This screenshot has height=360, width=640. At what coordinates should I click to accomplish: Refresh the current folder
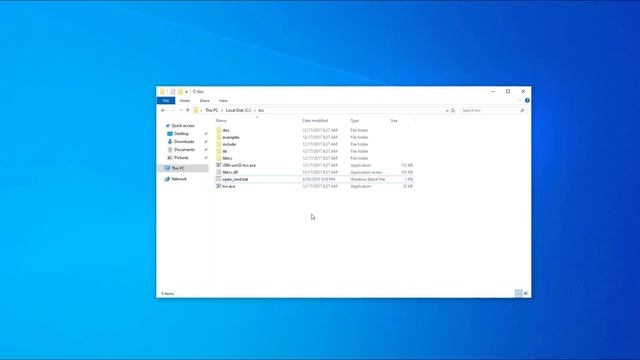tap(453, 110)
